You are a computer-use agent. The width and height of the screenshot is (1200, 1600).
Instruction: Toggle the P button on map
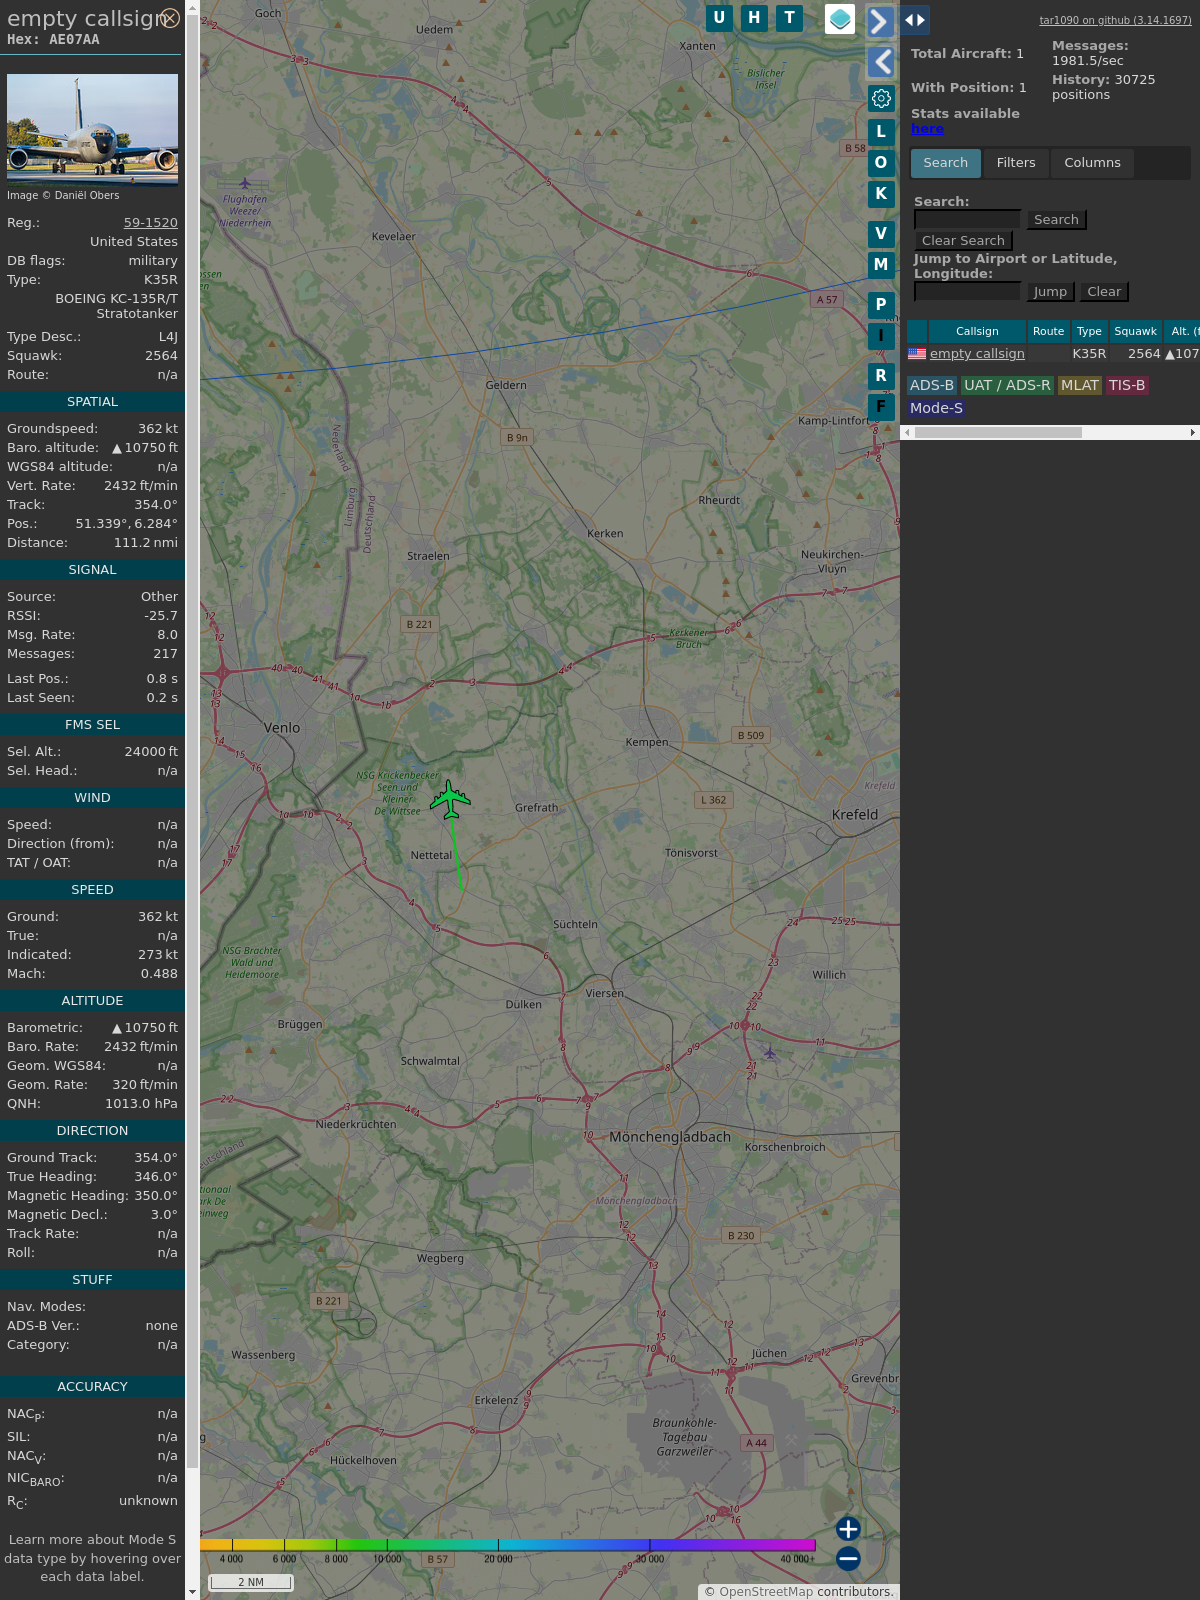coord(881,305)
